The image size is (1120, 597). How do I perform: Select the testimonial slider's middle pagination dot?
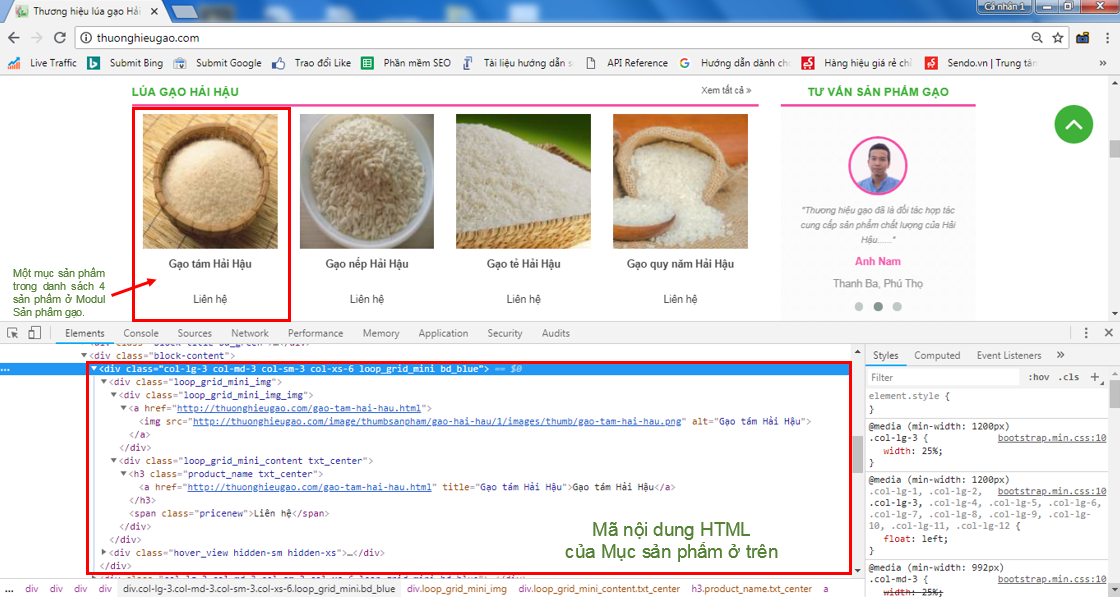(878, 306)
